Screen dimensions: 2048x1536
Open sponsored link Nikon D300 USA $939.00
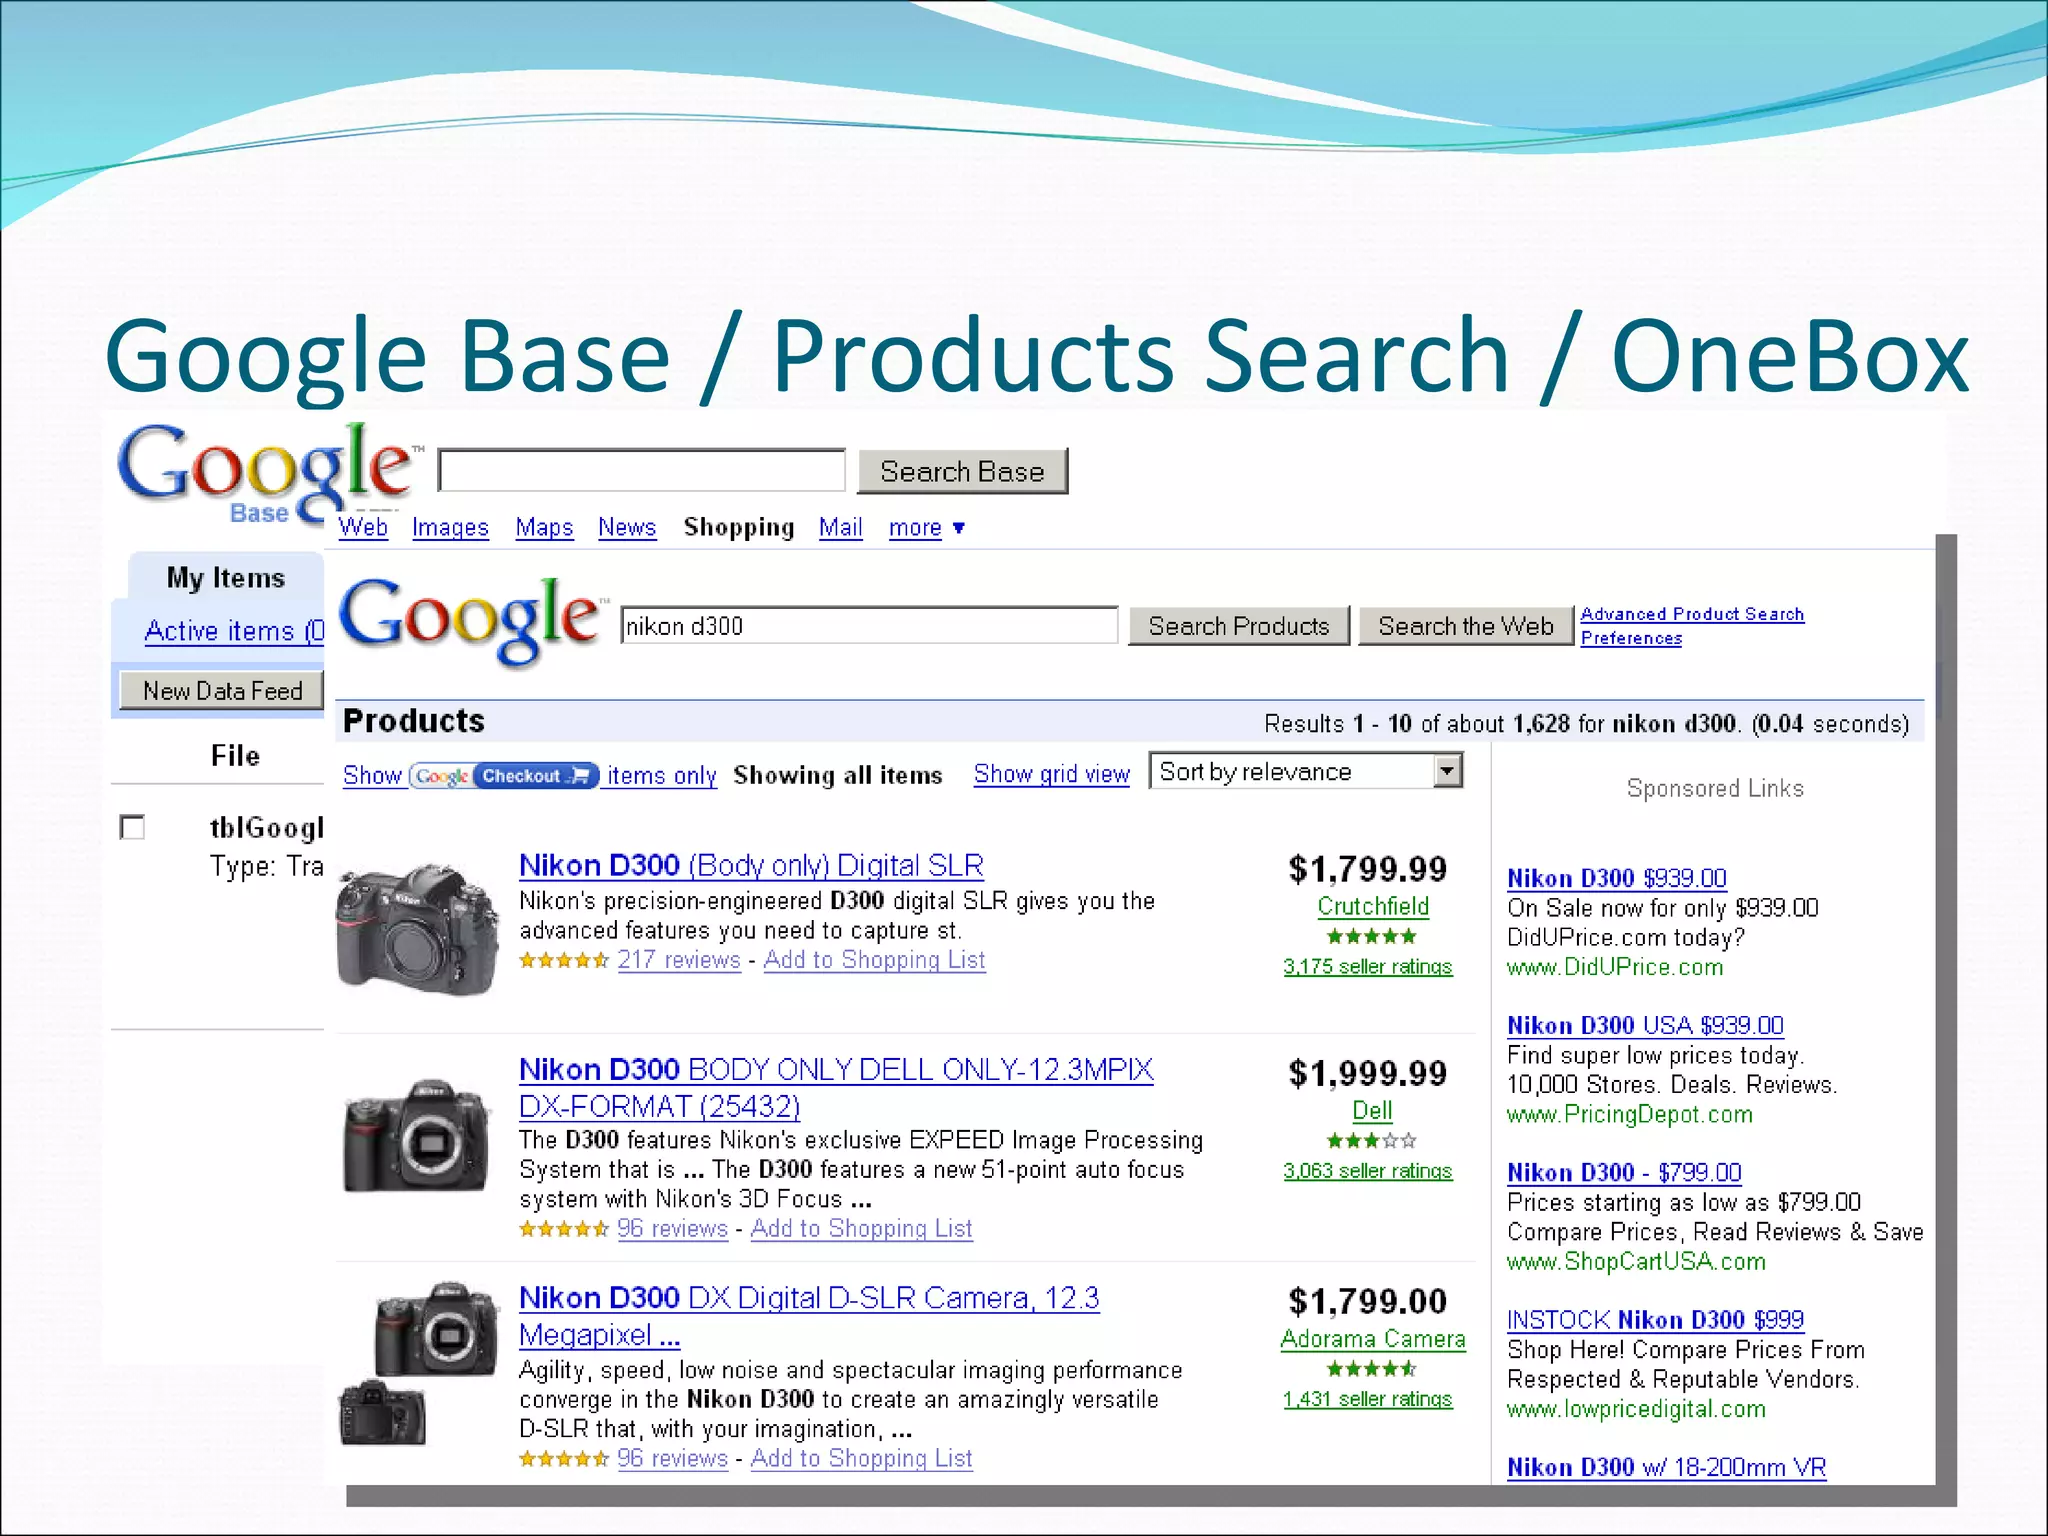pos(1645,1025)
